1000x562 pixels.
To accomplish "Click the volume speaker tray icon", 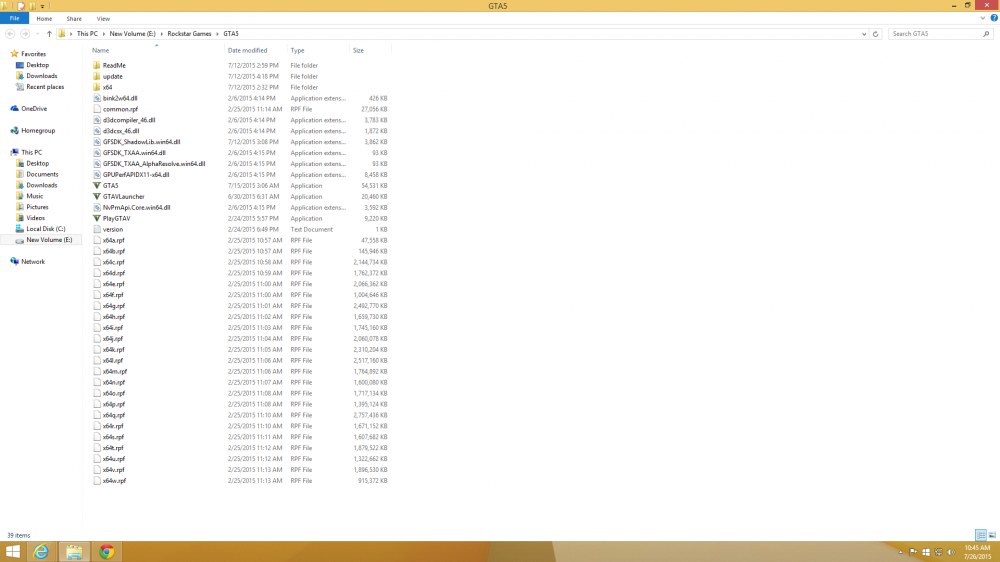I will tap(951, 552).
